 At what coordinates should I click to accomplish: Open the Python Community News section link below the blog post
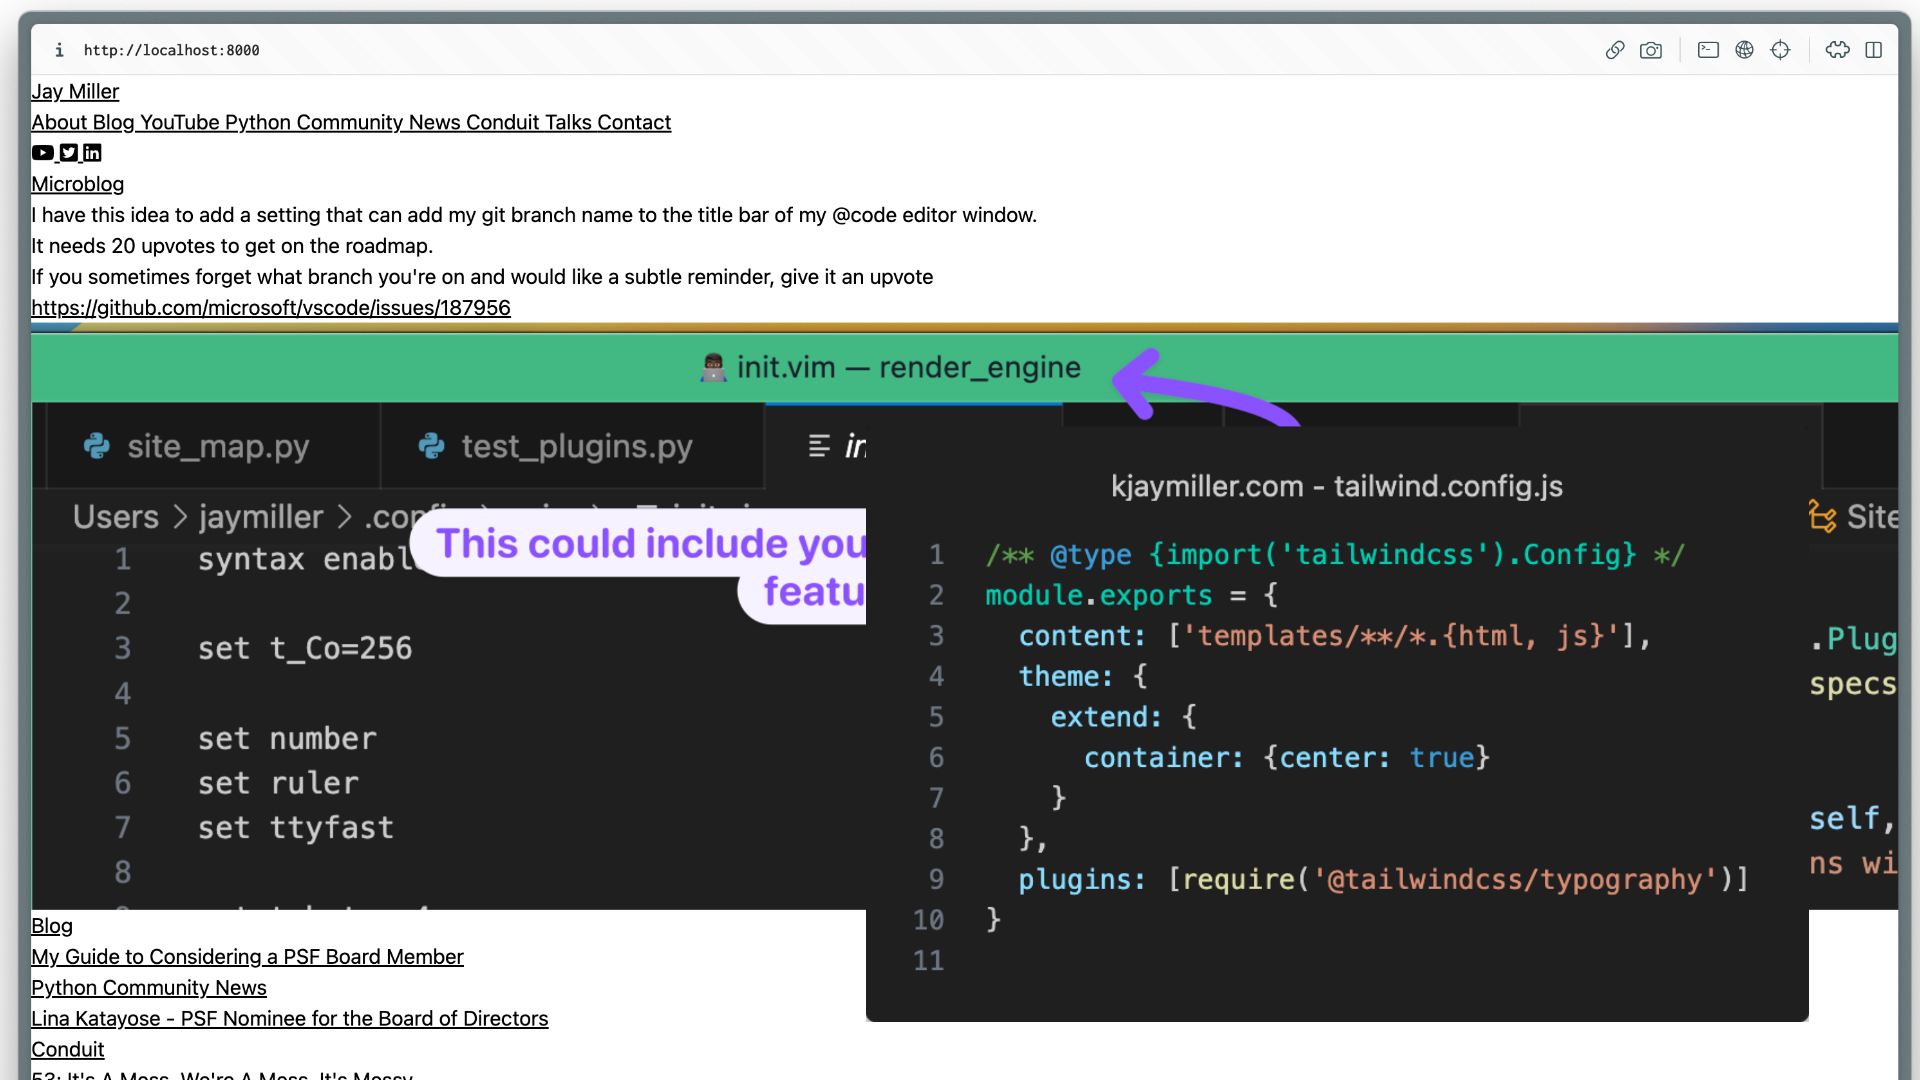tap(149, 988)
